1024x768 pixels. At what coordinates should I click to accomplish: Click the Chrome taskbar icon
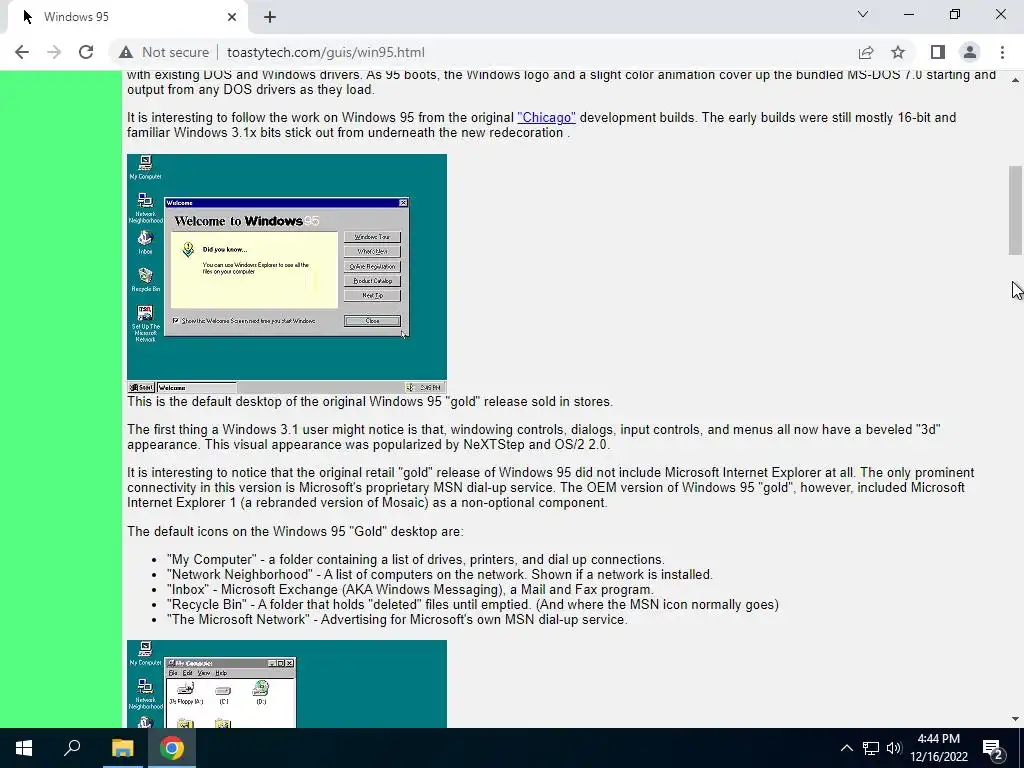(x=172, y=748)
